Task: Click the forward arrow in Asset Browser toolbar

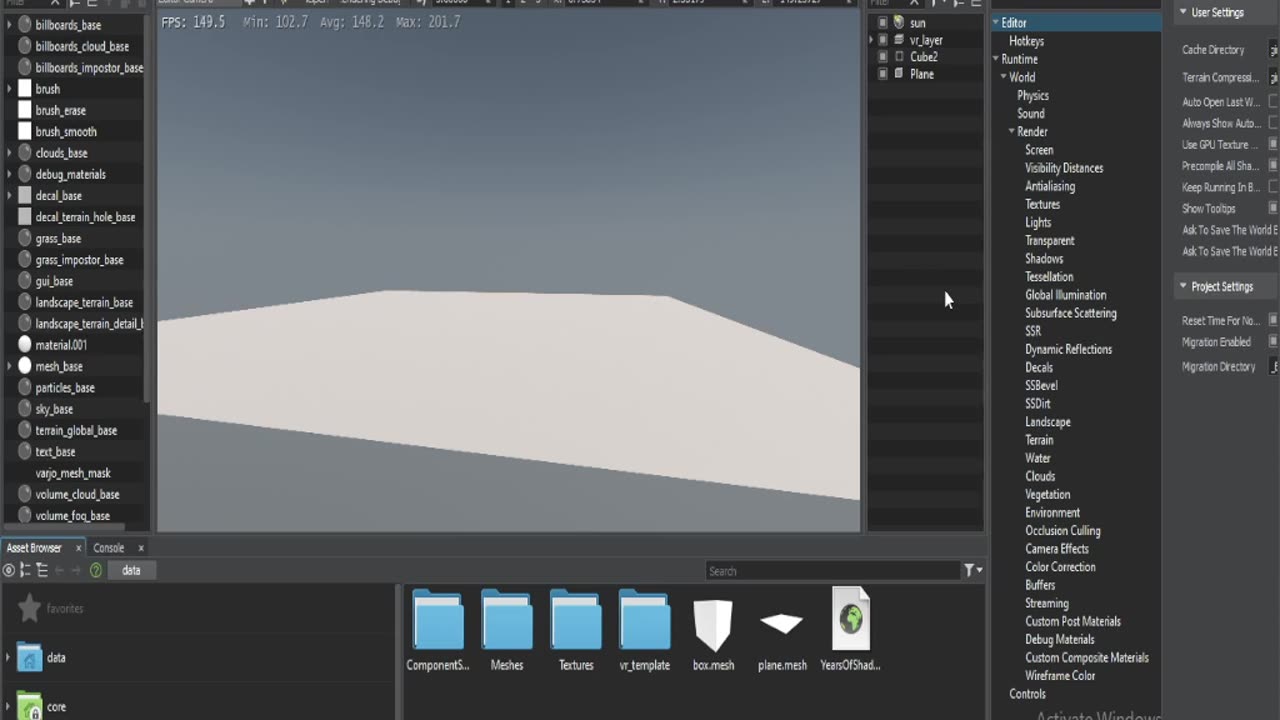Action: coord(76,570)
